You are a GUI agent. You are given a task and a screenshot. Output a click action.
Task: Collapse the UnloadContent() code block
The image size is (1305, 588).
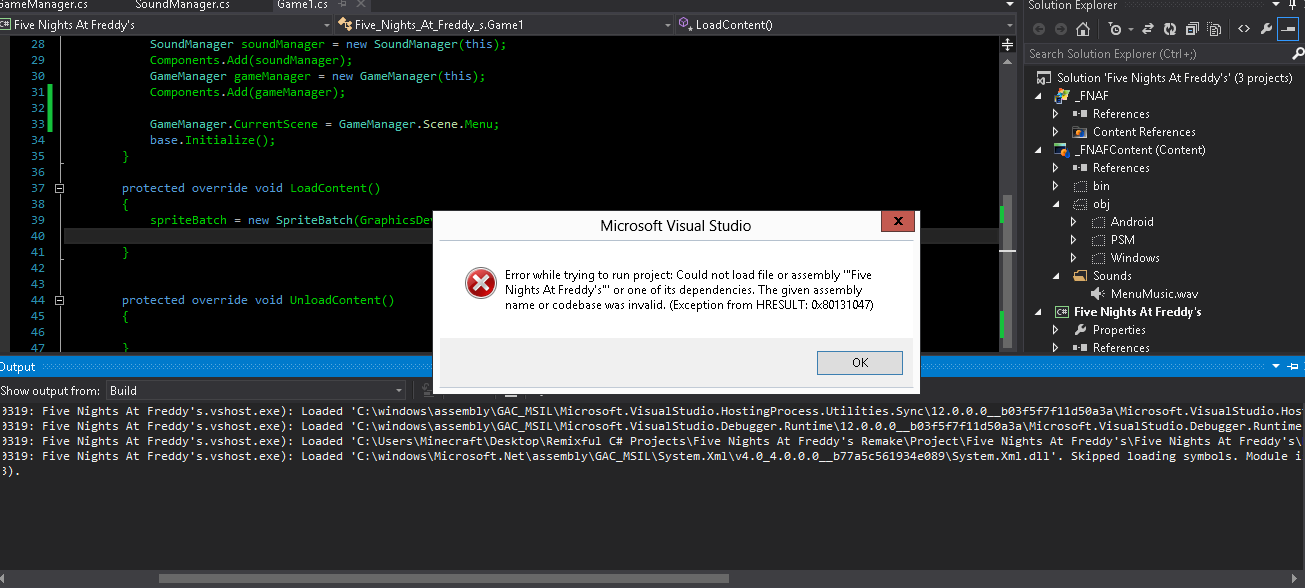tap(59, 300)
